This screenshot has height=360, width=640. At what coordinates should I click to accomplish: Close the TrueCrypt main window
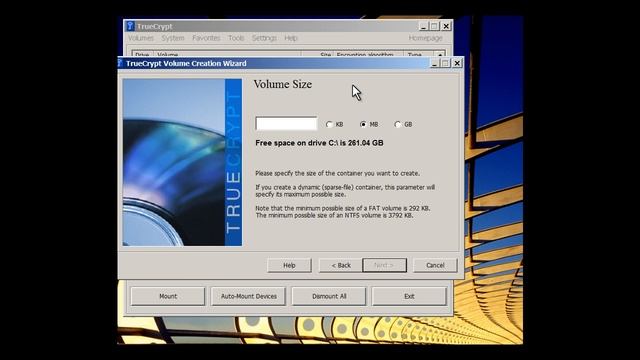446,26
